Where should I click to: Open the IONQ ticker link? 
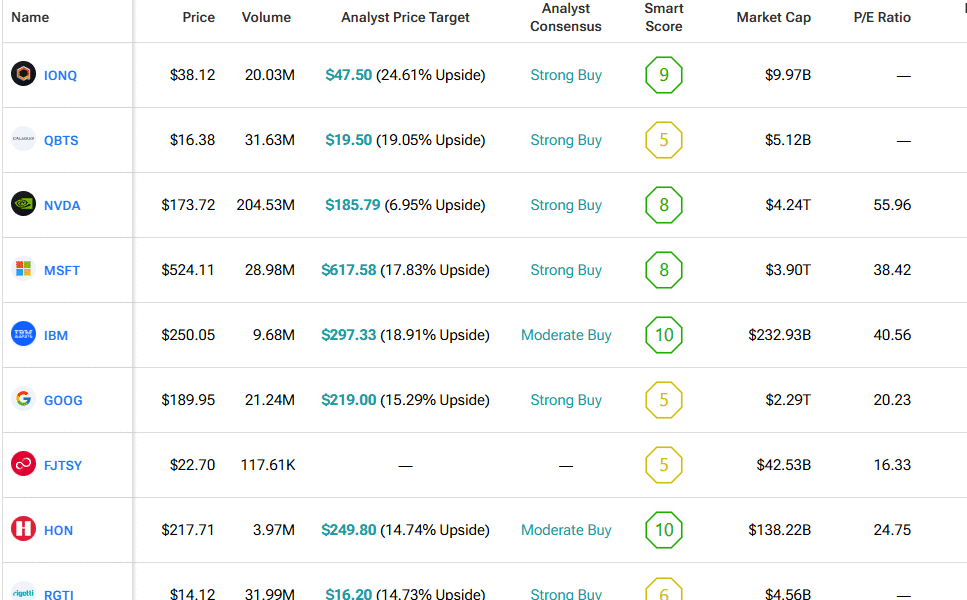tap(60, 75)
